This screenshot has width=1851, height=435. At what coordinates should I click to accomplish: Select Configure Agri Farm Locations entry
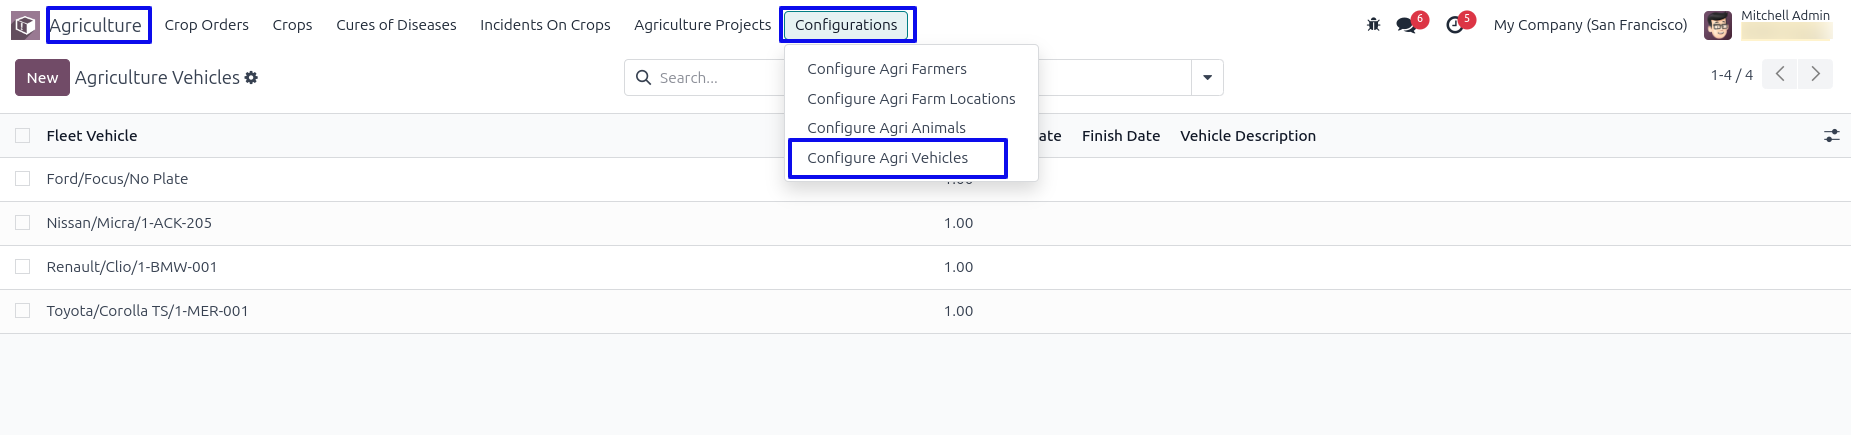click(x=911, y=99)
